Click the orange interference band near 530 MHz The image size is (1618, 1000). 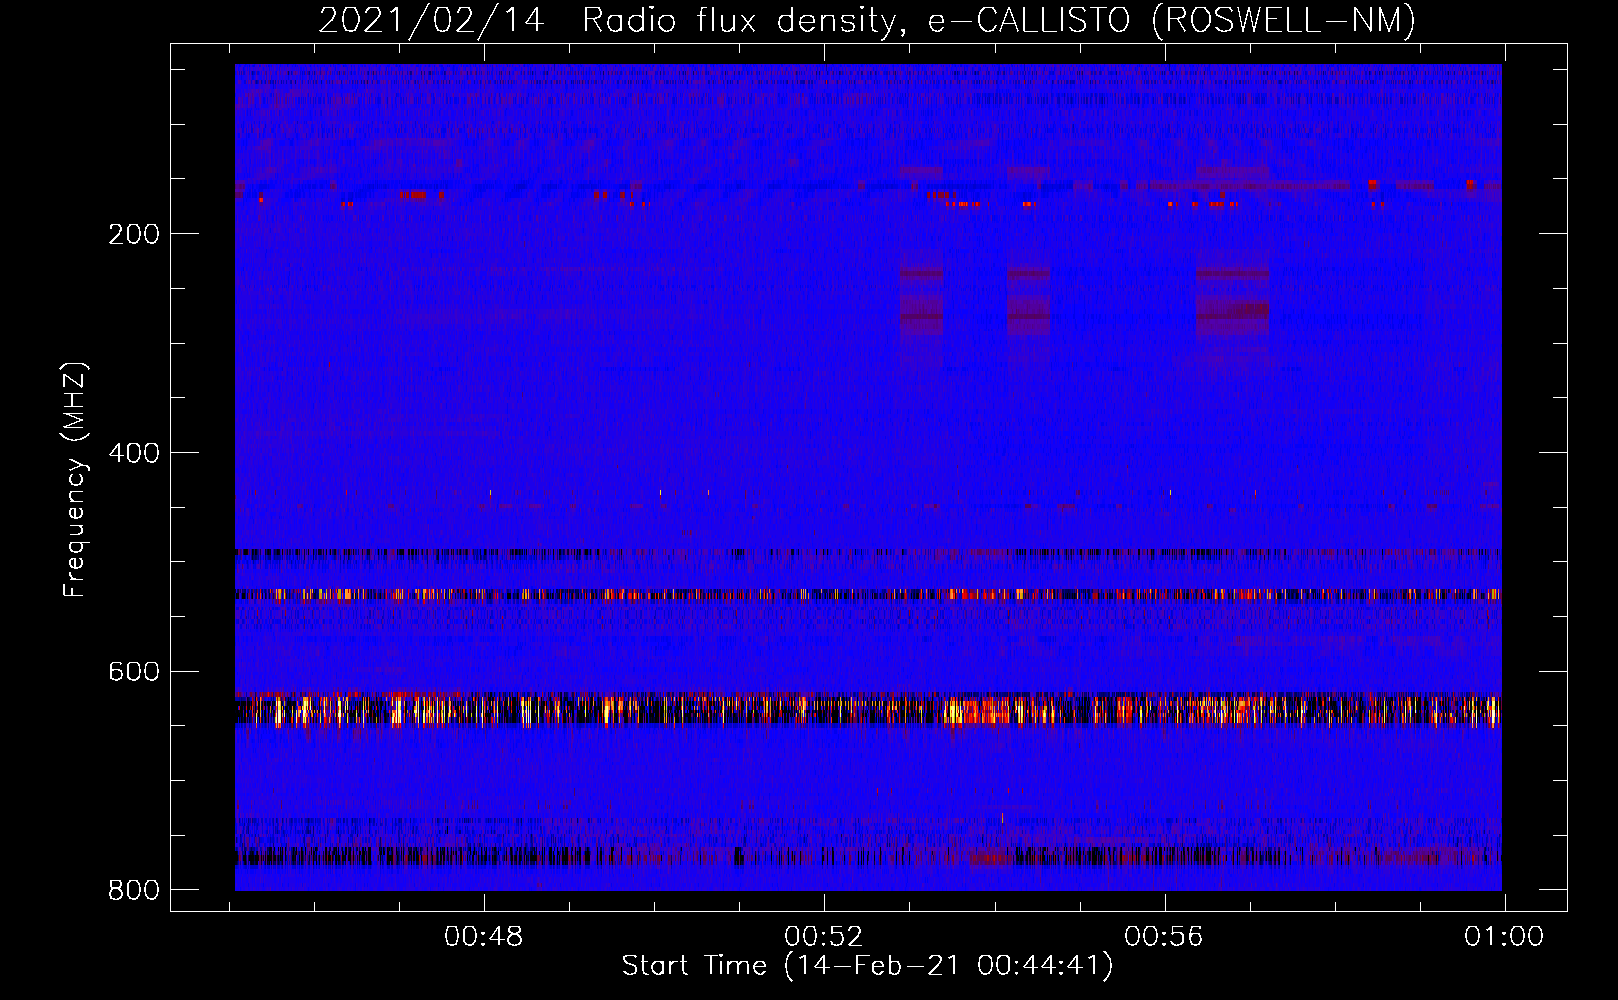868,595
